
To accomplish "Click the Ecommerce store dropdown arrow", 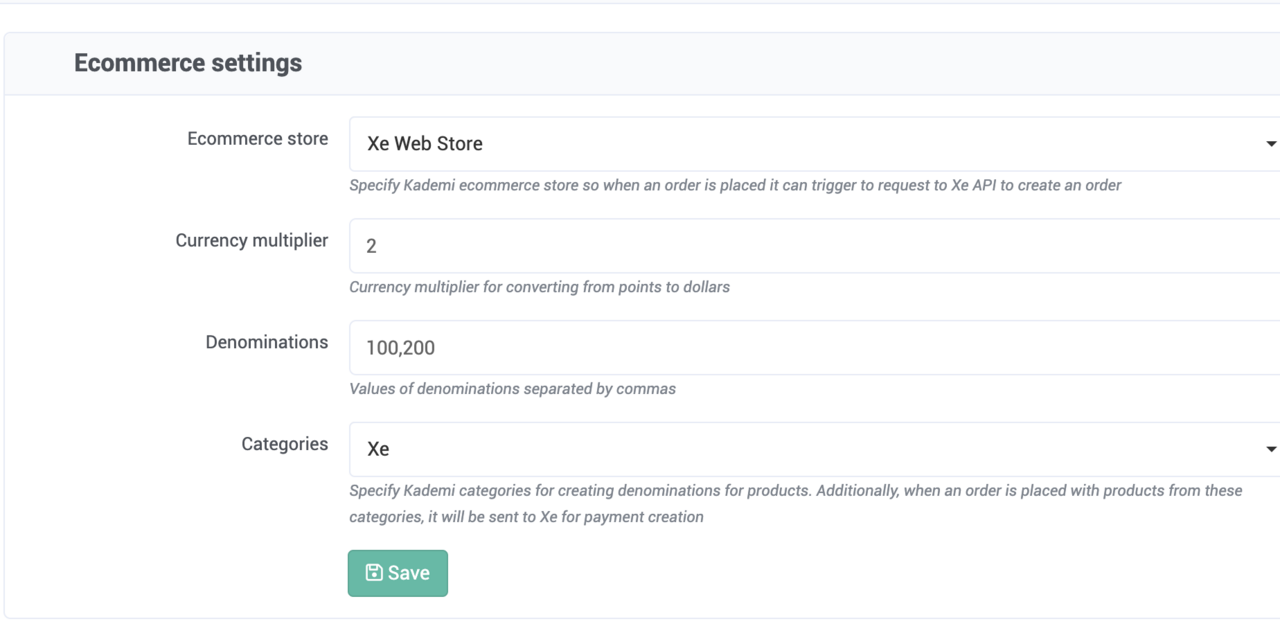I will [1271, 144].
